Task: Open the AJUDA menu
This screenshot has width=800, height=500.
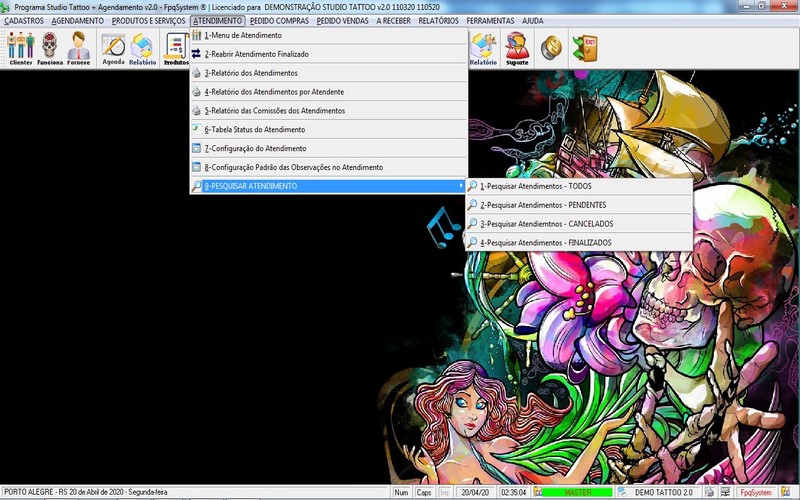Action: coord(533,21)
